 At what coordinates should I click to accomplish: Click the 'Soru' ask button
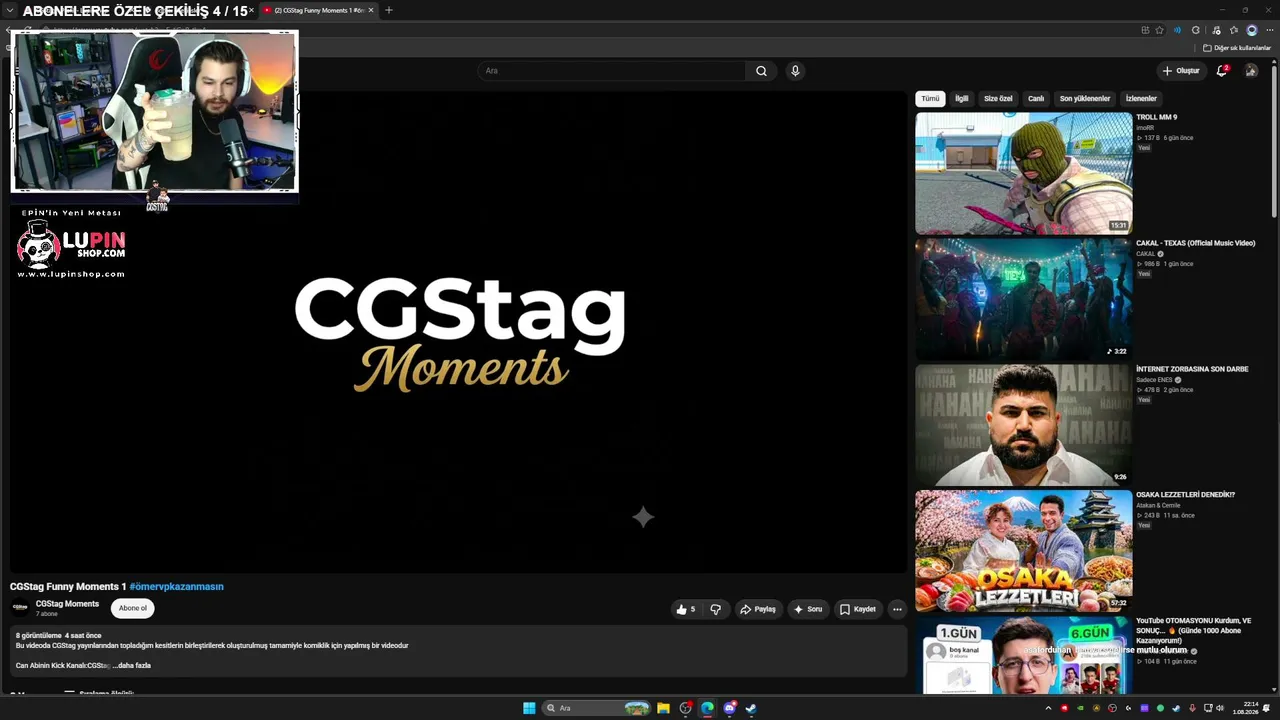(808, 609)
